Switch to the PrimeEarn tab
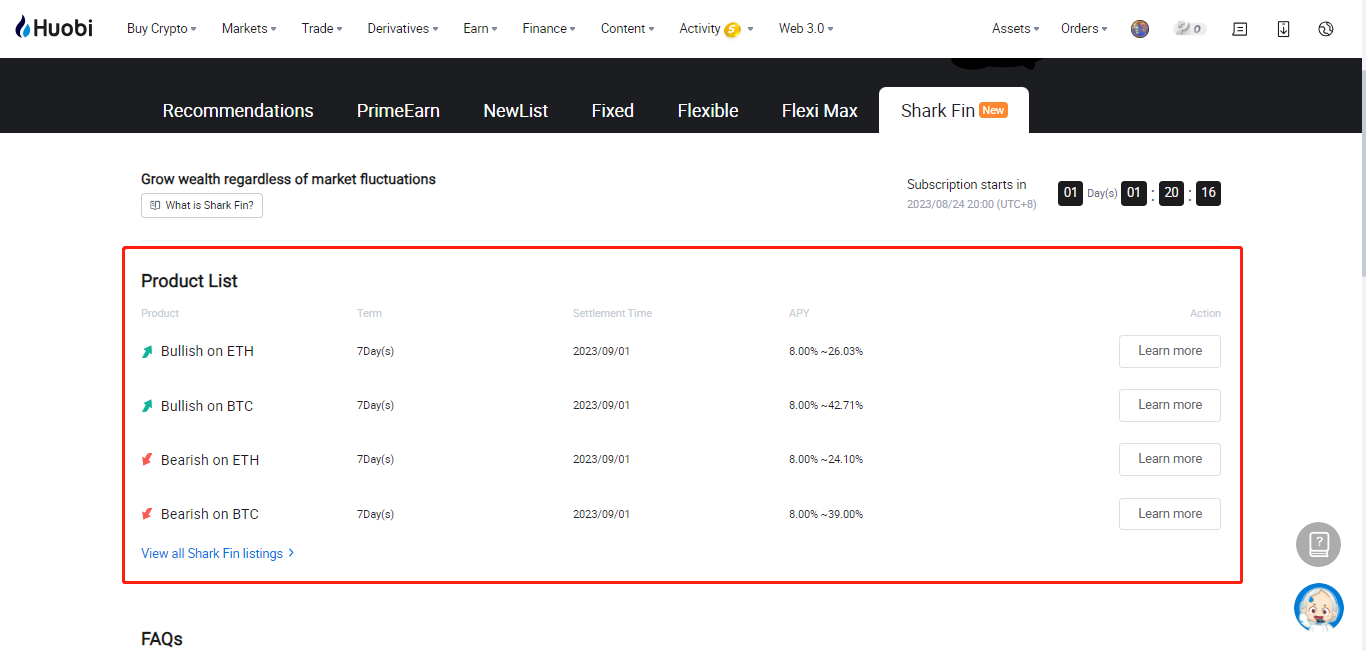This screenshot has width=1366, height=651. [x=398, y=111]
